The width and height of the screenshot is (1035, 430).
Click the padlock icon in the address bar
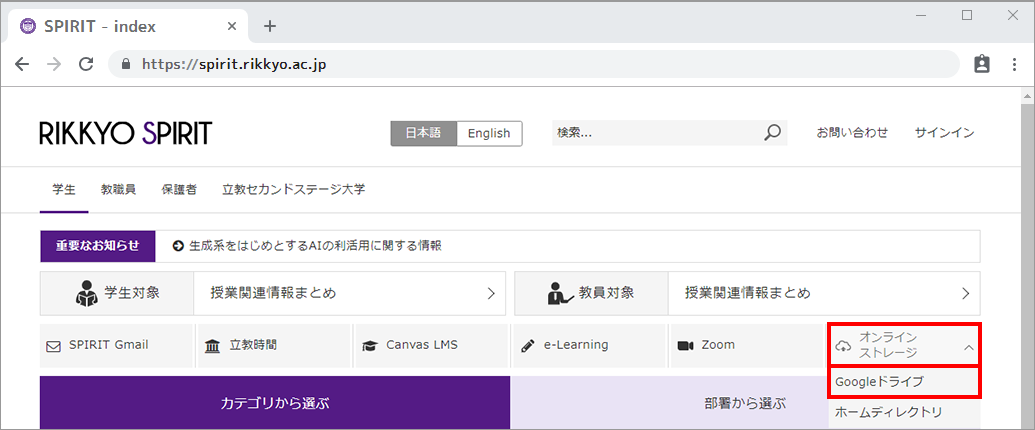127,65
